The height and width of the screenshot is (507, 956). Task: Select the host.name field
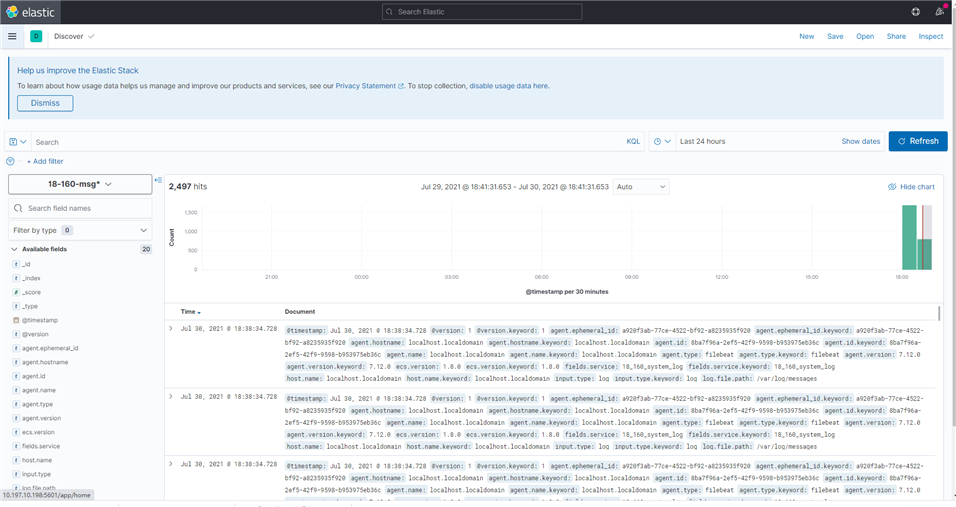tap(37, 461)
